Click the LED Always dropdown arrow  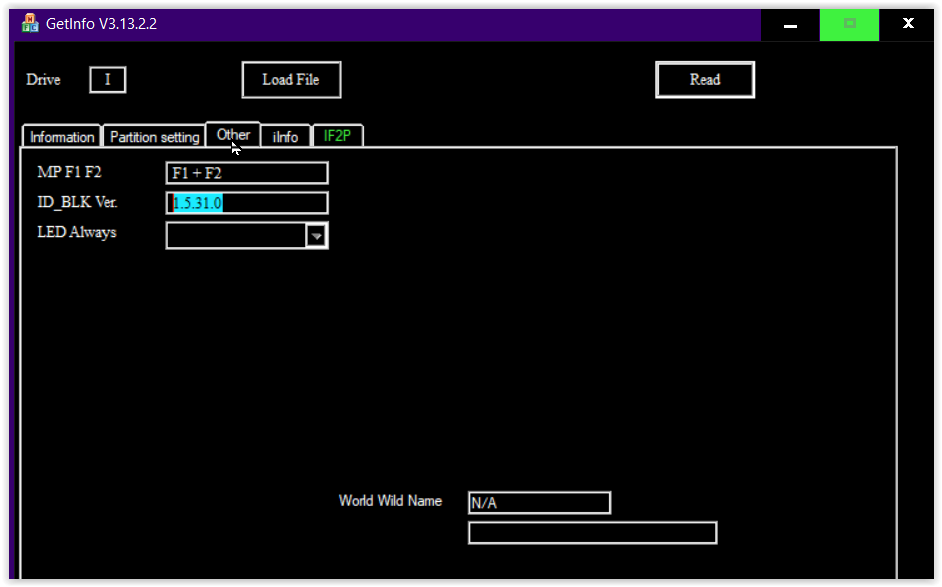tap(318, 235)
